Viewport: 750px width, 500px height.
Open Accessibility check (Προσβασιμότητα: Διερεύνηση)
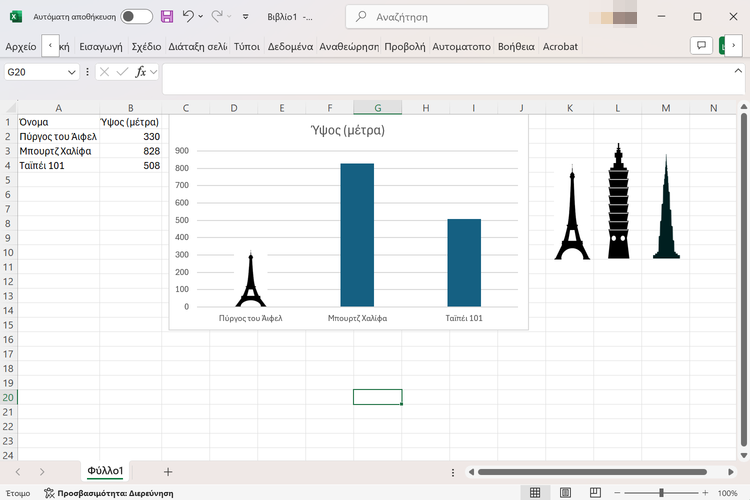[x=109, y=493]
